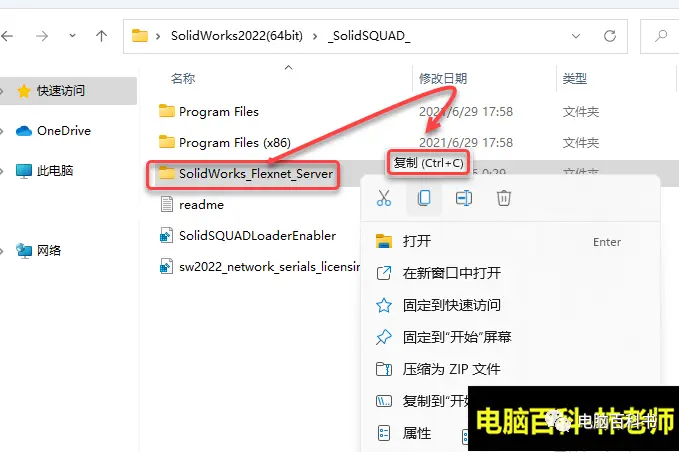Go up one folder level with up arrow

pyautogui.click(x=101, y=36)
